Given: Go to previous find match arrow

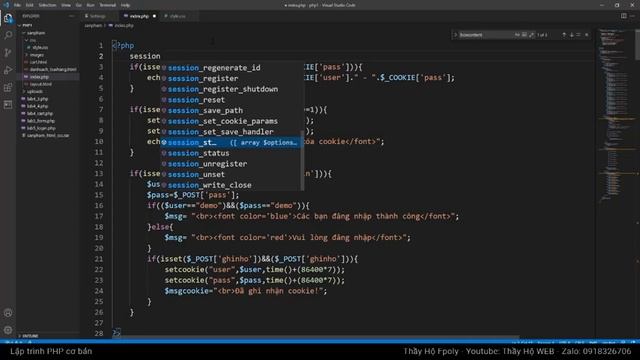Looking at the screenshot, I should (564, 35).
